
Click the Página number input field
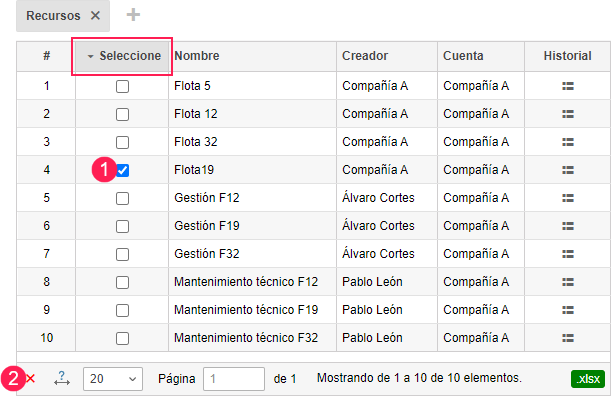[234, 379]
